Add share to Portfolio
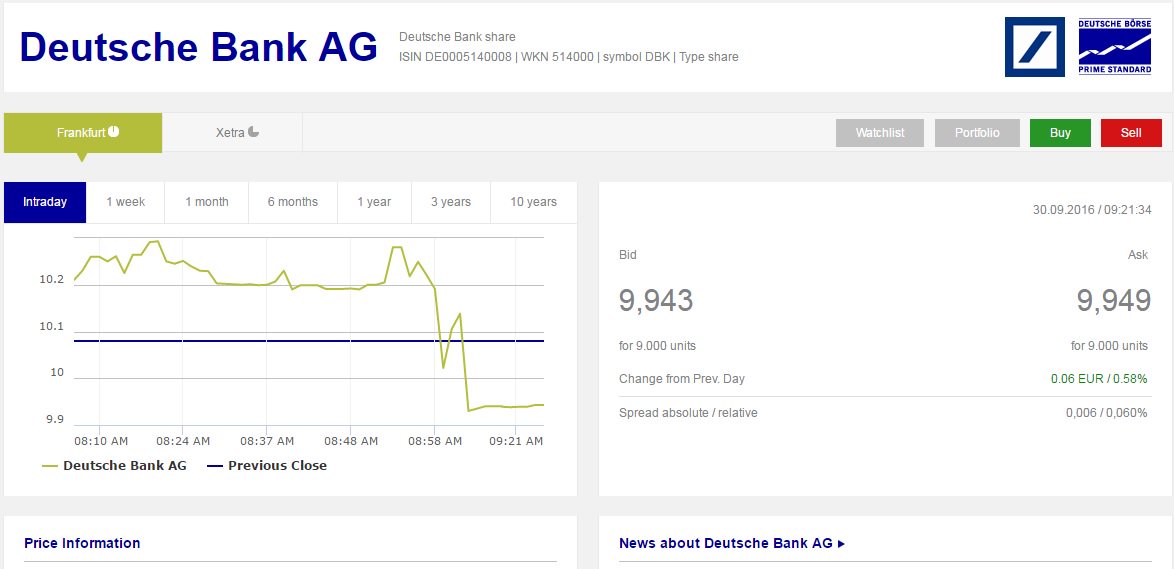The width and height of the screenshot is (1174, 569). click(x=977, y=133)
